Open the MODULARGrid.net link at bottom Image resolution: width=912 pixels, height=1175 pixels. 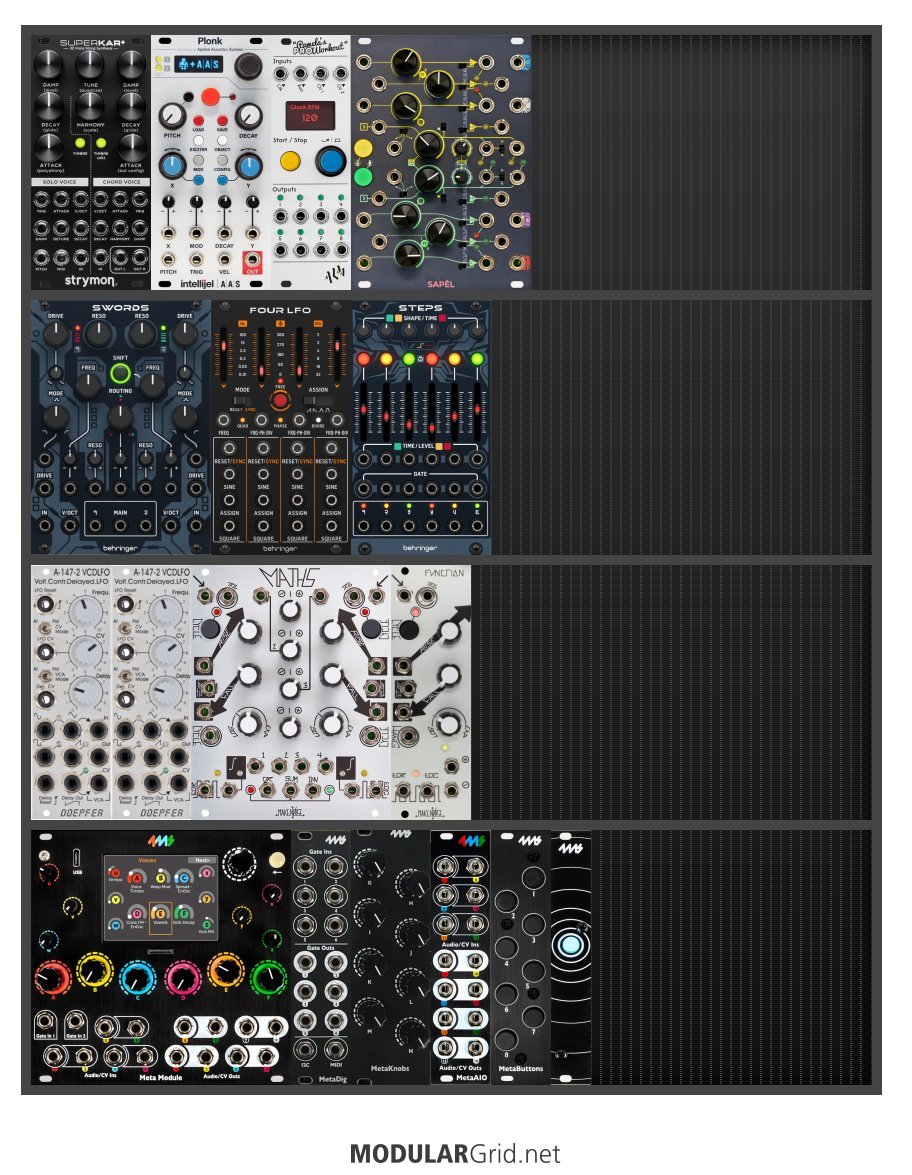(x=455, y=1153)
